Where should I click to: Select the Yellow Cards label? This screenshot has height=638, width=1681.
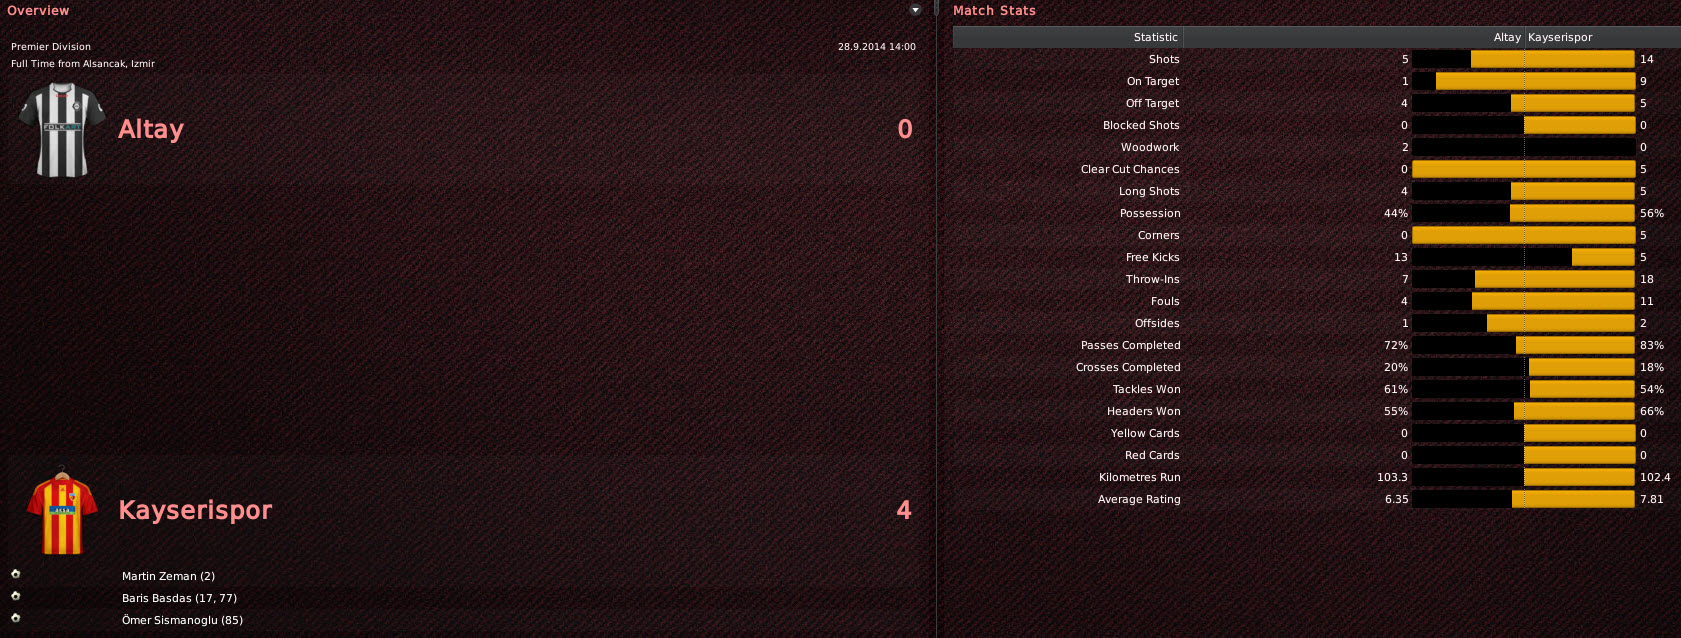pyautogui.click(x=1145, y=433)
